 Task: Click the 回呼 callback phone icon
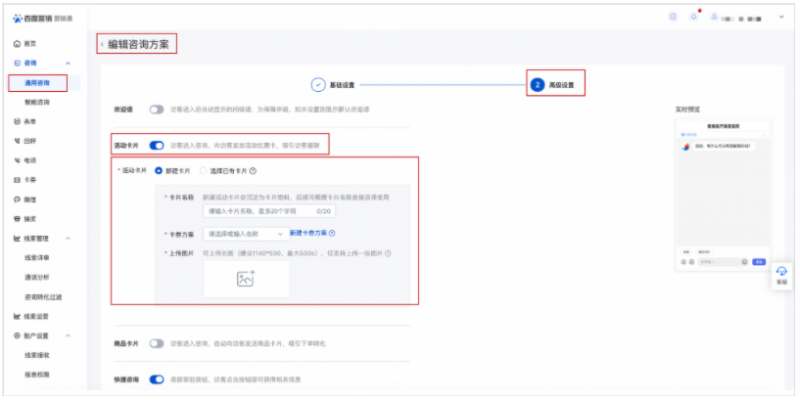tap(17, 141)
